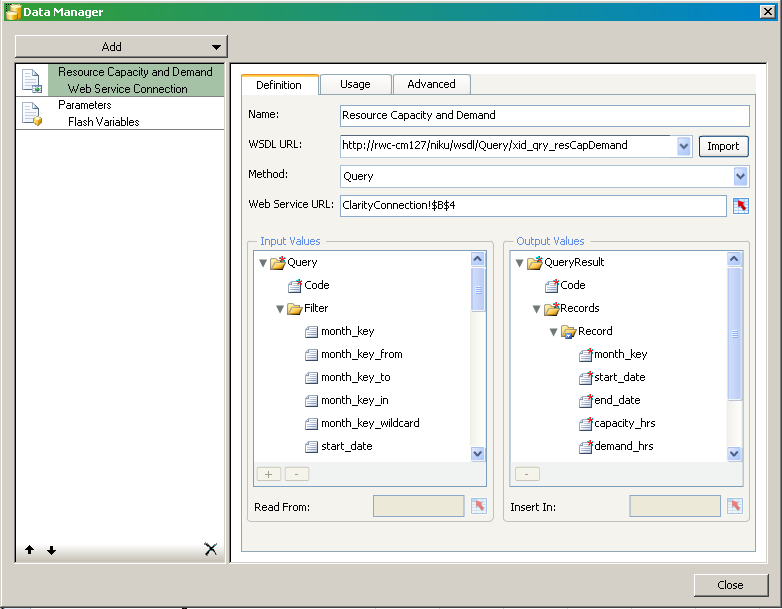Viewport: 782px width, 609px height.
Task: Collapse the Query folder in Input Values
Action: tap(263, 263)
